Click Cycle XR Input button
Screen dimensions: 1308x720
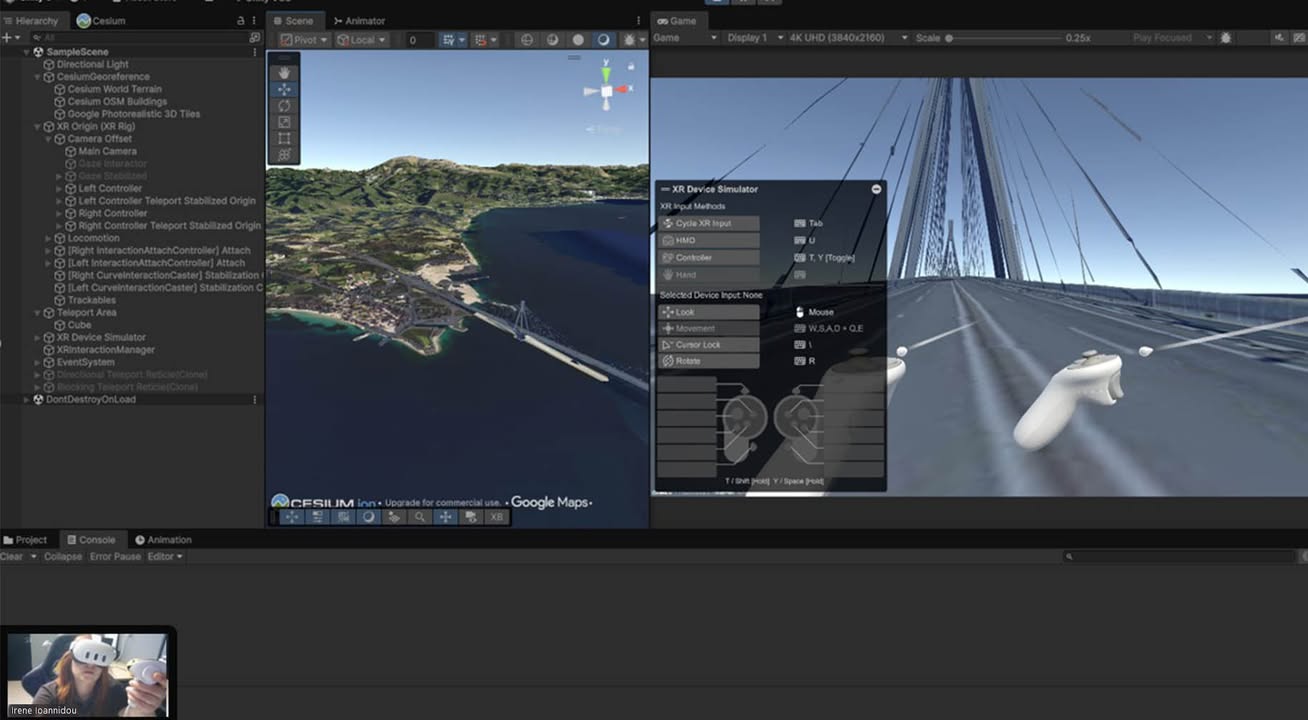pos(709,224)
